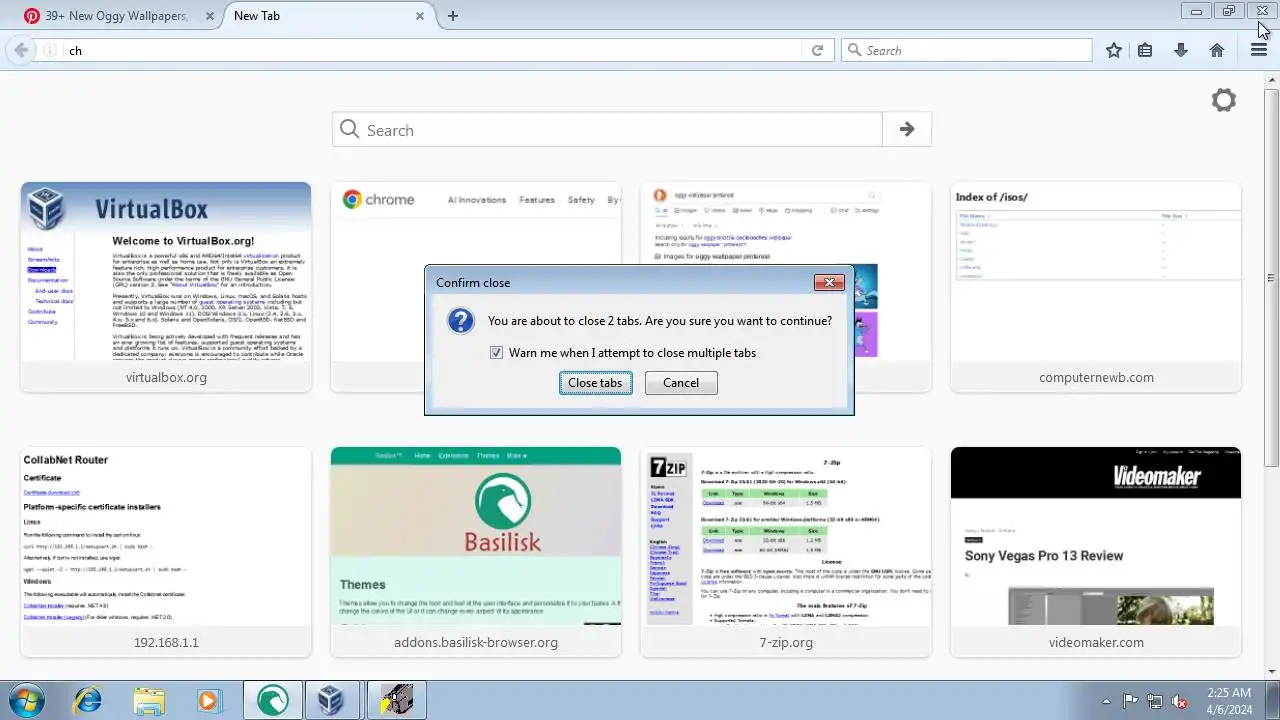Click the computernewb.com label text
The height and width of the screenshot is (720, 1280).
[x=1096, y=378]
